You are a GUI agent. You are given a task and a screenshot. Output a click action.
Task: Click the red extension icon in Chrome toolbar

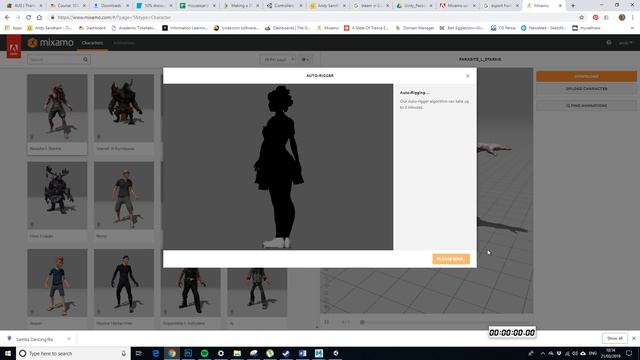[x=596, y=18]
